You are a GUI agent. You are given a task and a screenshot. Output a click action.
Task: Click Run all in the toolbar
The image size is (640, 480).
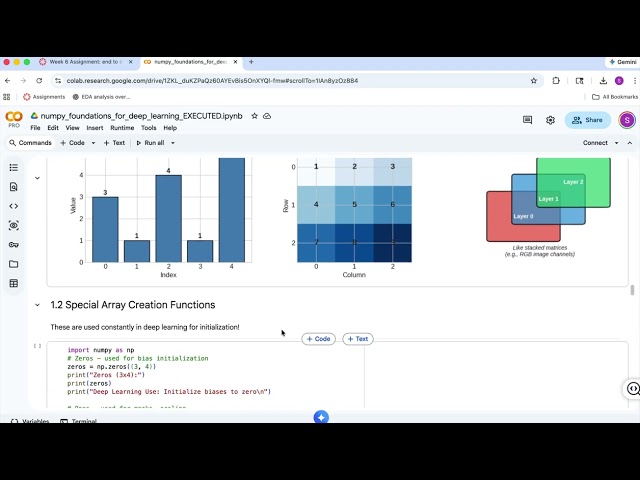(150, 143)
